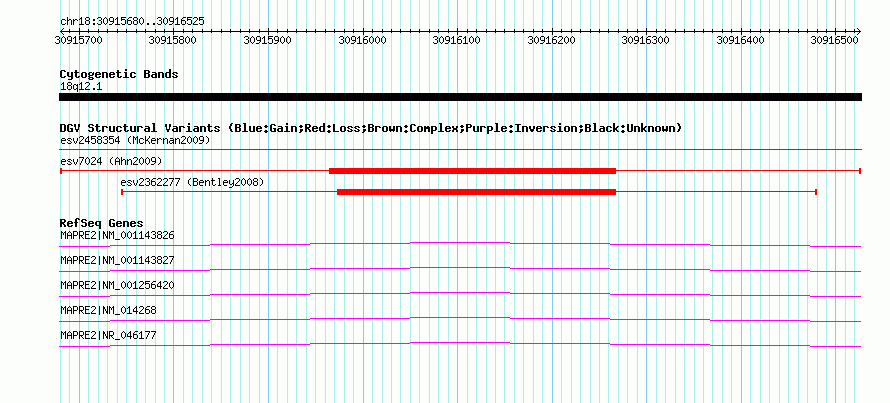
Task: Click ruler tick label 30915800
Action: point(171,40)
